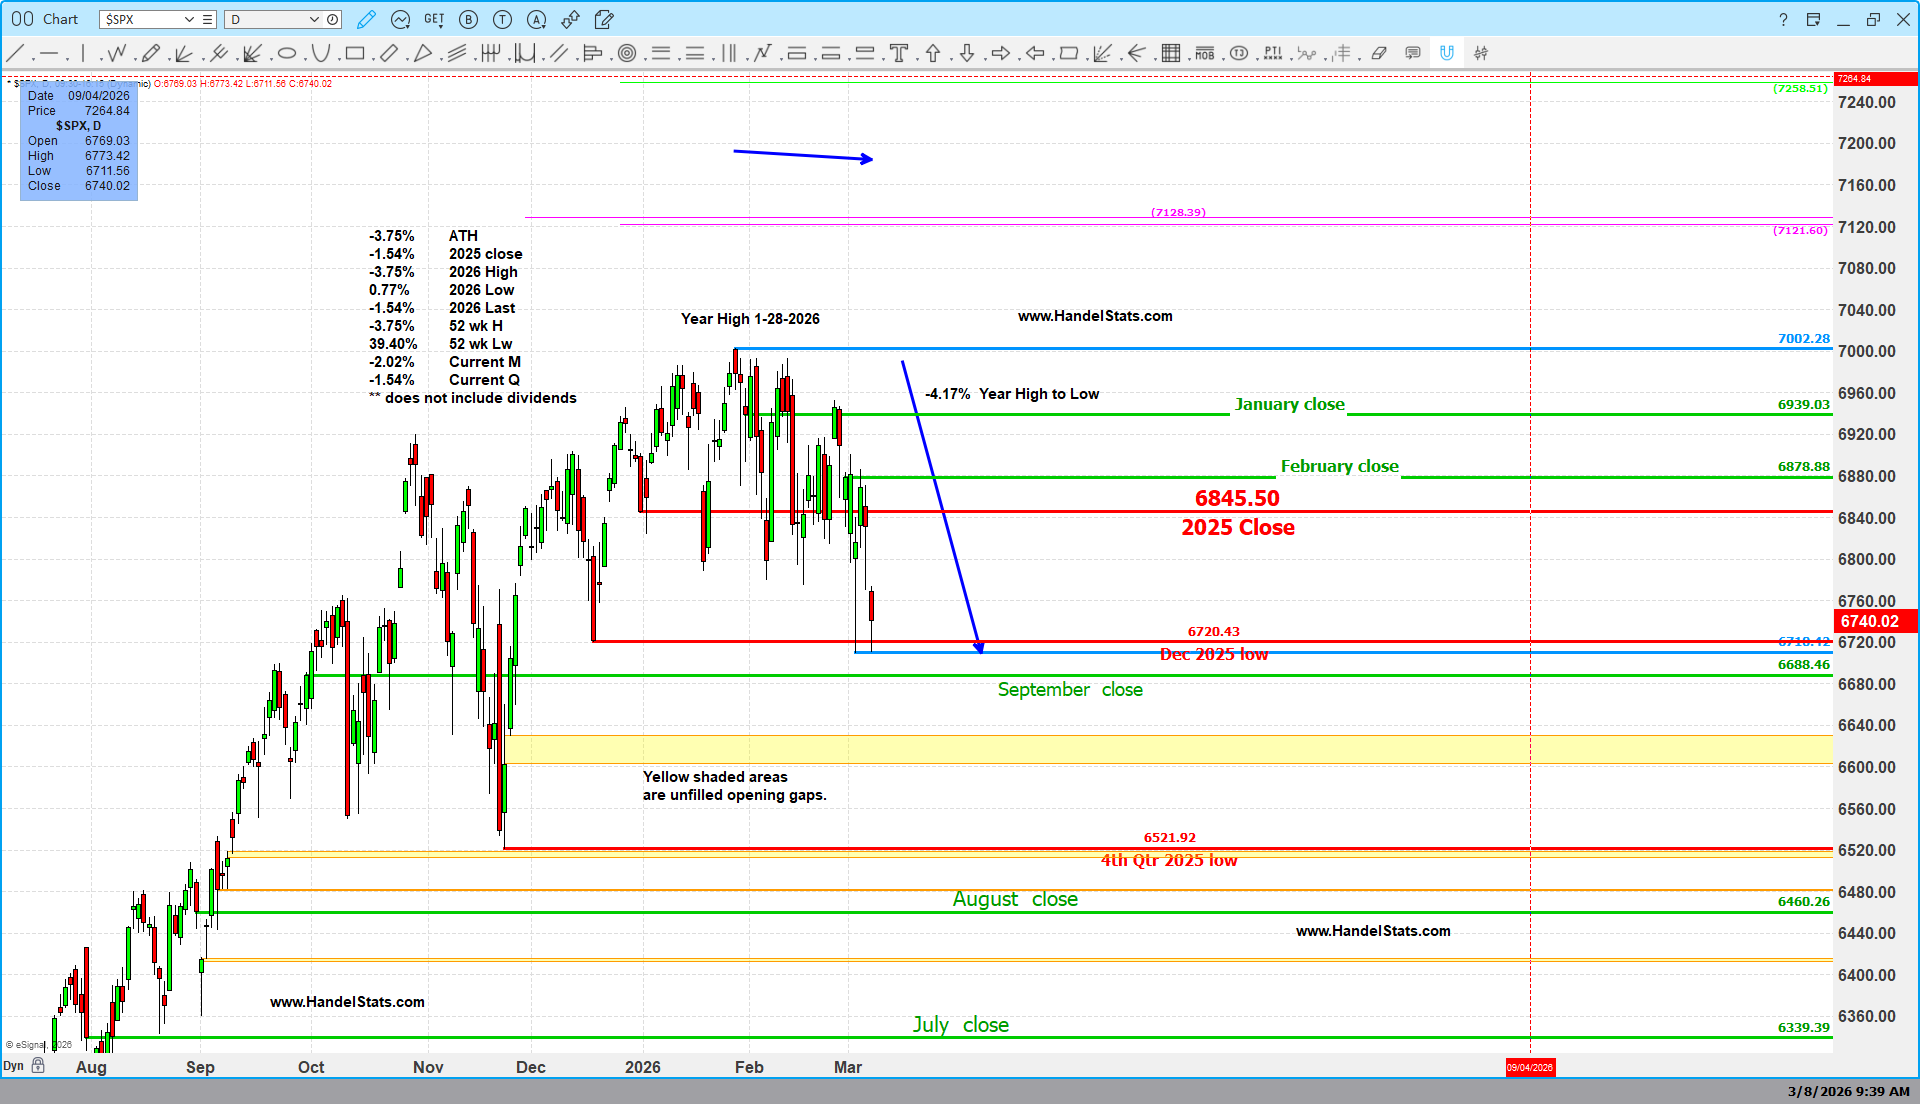Screen dimensions: 1920x1104
Task: Select the trend line drawing tool
Action: [x=16, y=53]
